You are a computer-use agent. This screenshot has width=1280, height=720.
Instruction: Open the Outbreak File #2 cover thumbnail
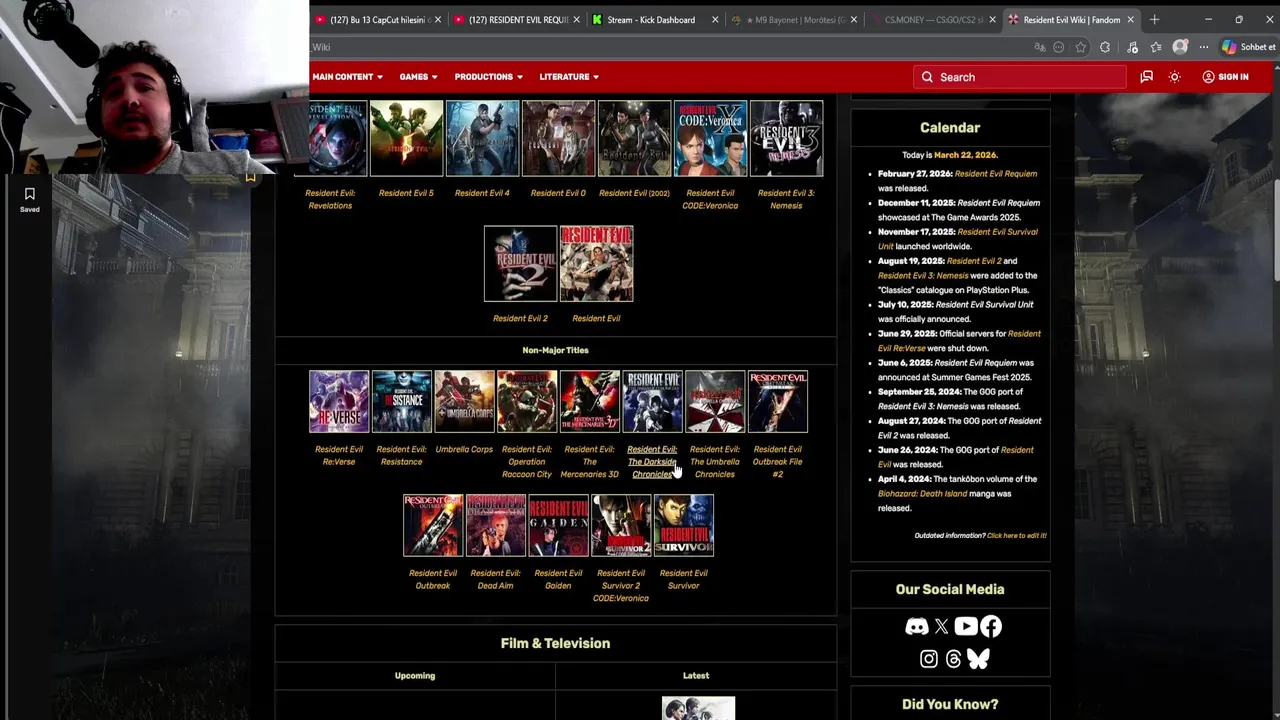[778, 401]
